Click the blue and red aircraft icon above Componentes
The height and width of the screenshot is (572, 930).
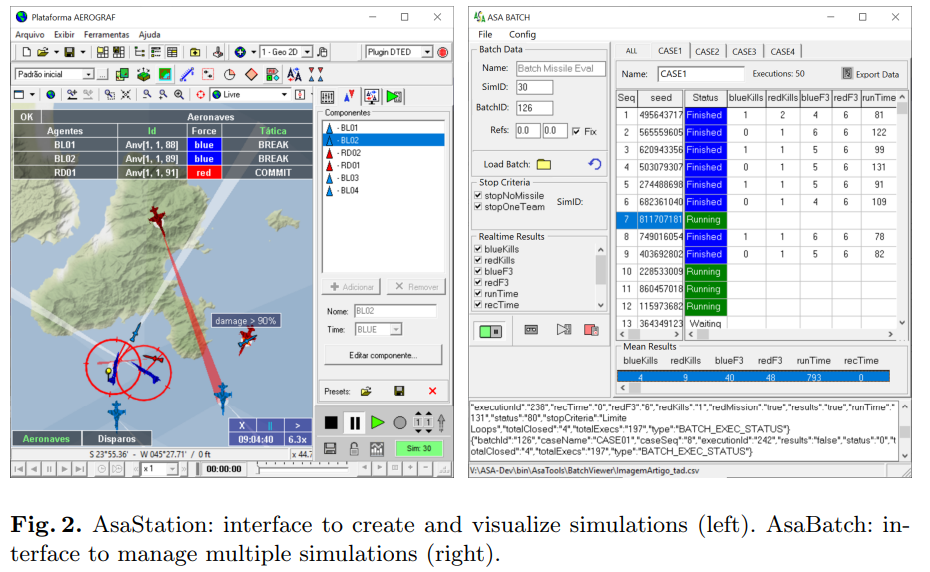coord(349,96)
